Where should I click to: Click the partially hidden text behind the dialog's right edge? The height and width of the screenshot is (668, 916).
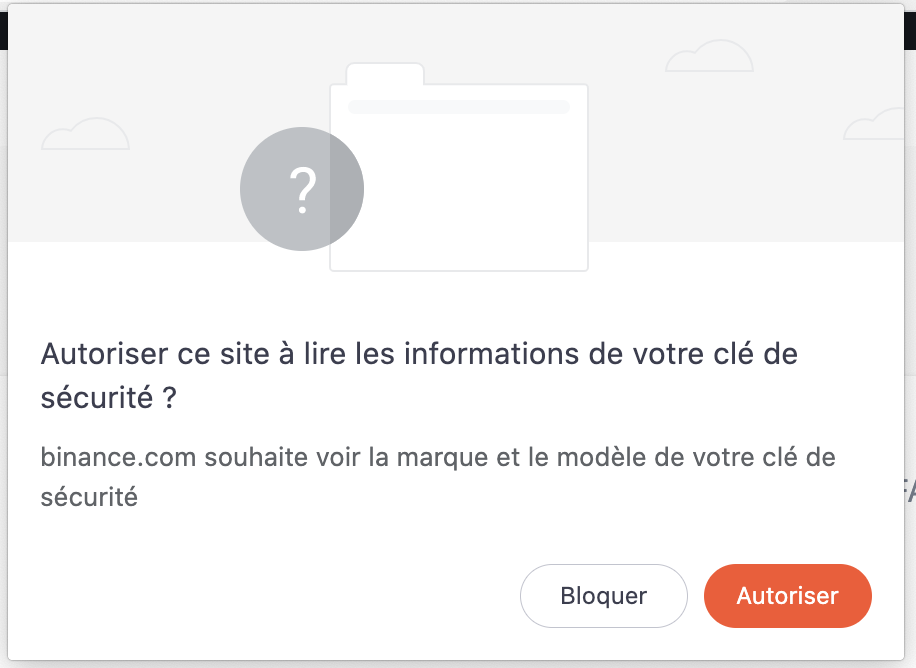pyautogui.click(x=910, y=490)
